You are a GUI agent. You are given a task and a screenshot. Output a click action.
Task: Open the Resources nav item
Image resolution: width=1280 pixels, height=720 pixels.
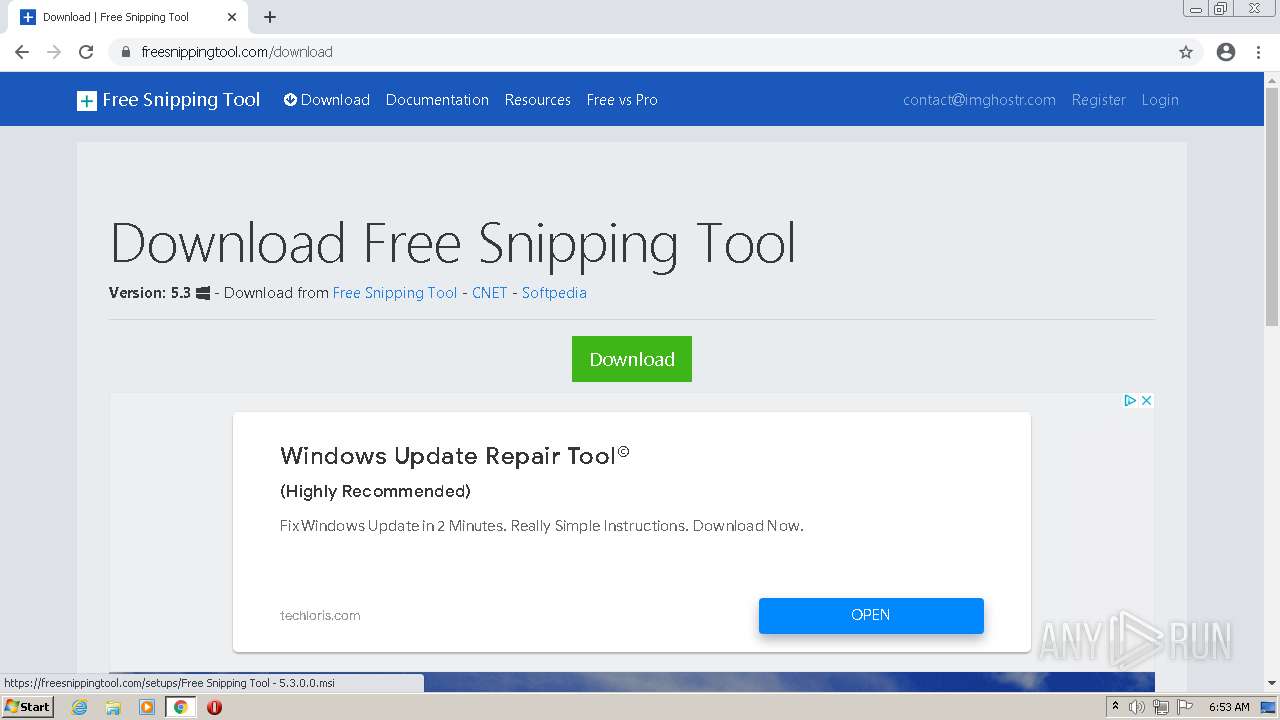coord(537,100)
